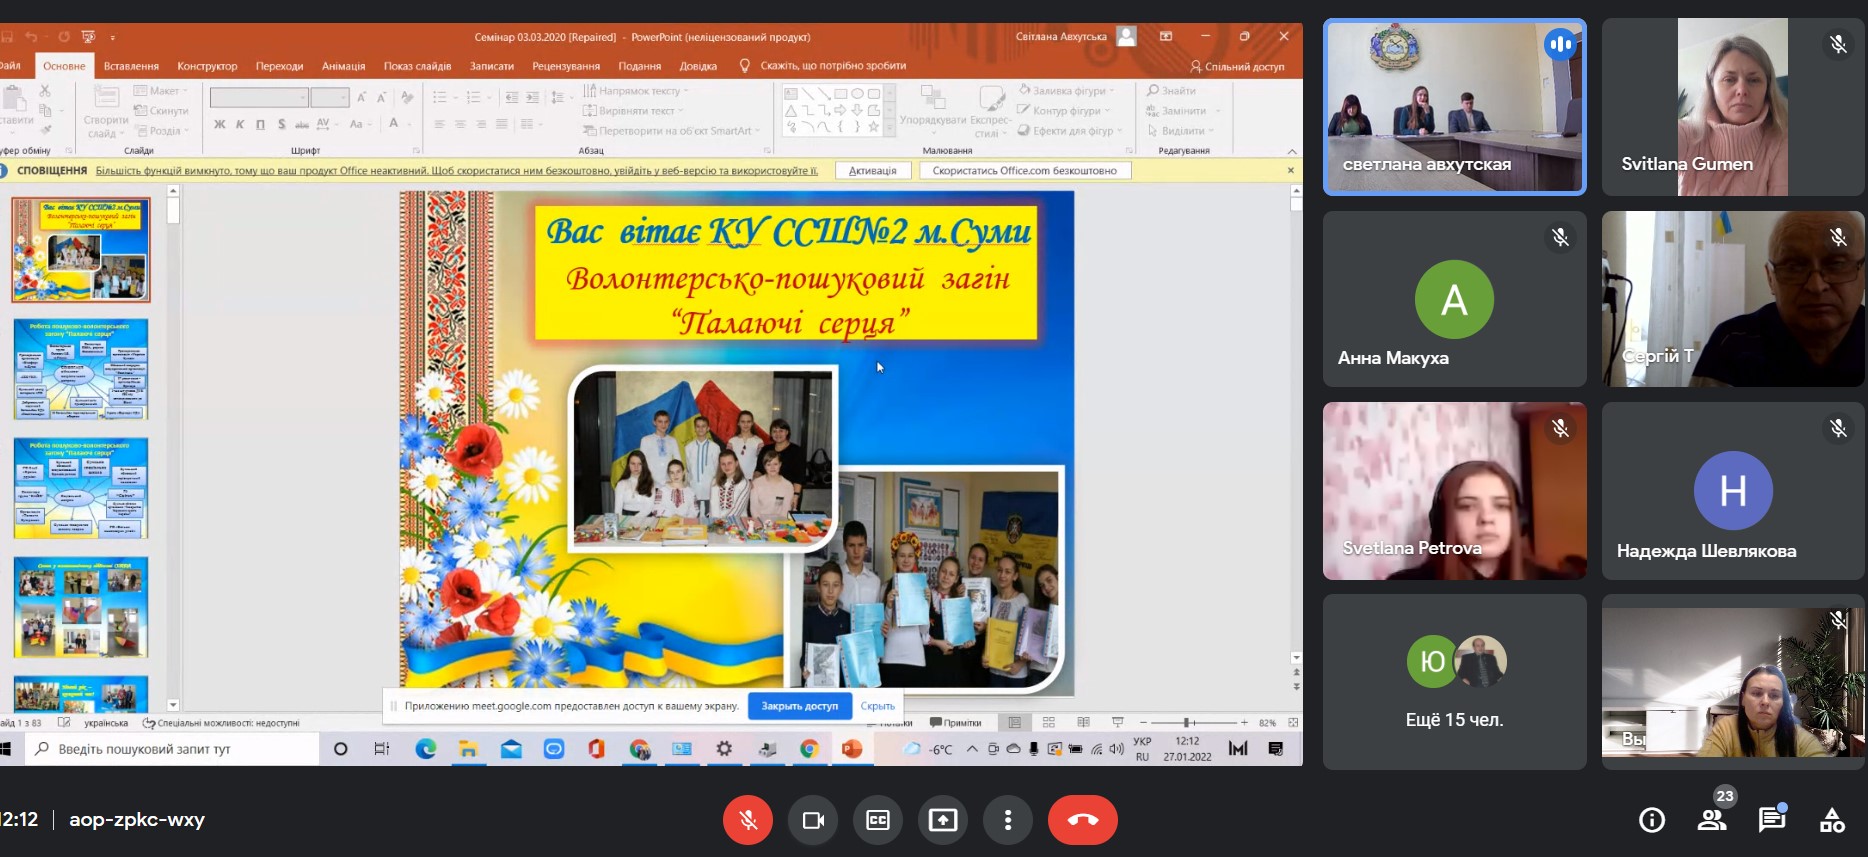Click the present screen icon
The image size is (1868, 857).
click(942, 820)
